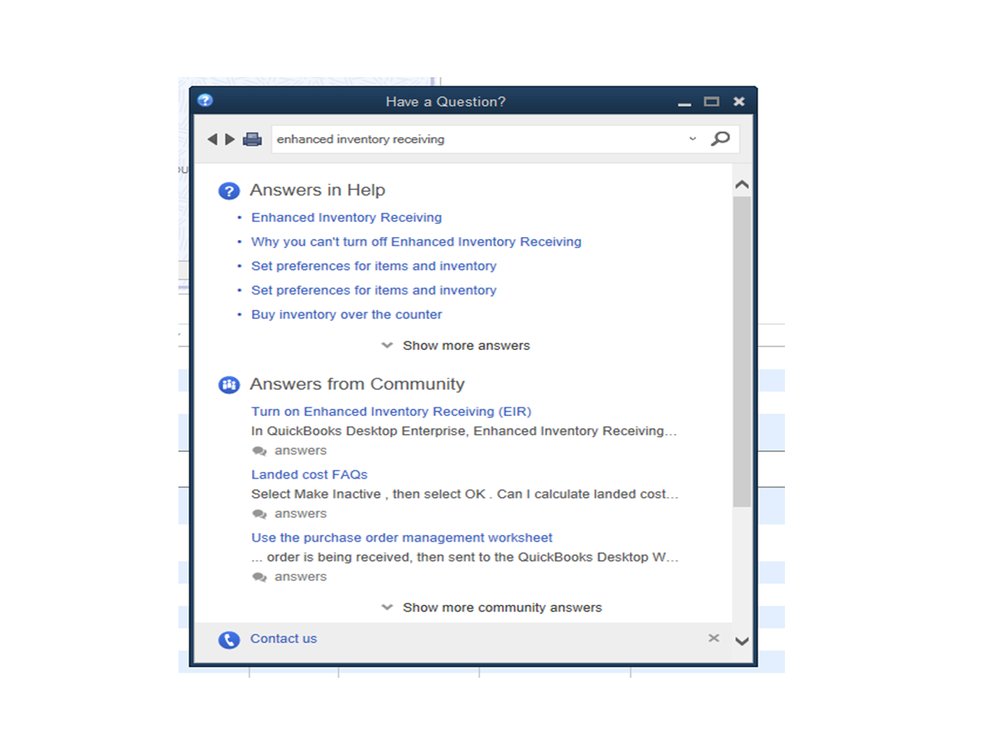Click the phone icon beside Contact us

[x=229, y=639]
